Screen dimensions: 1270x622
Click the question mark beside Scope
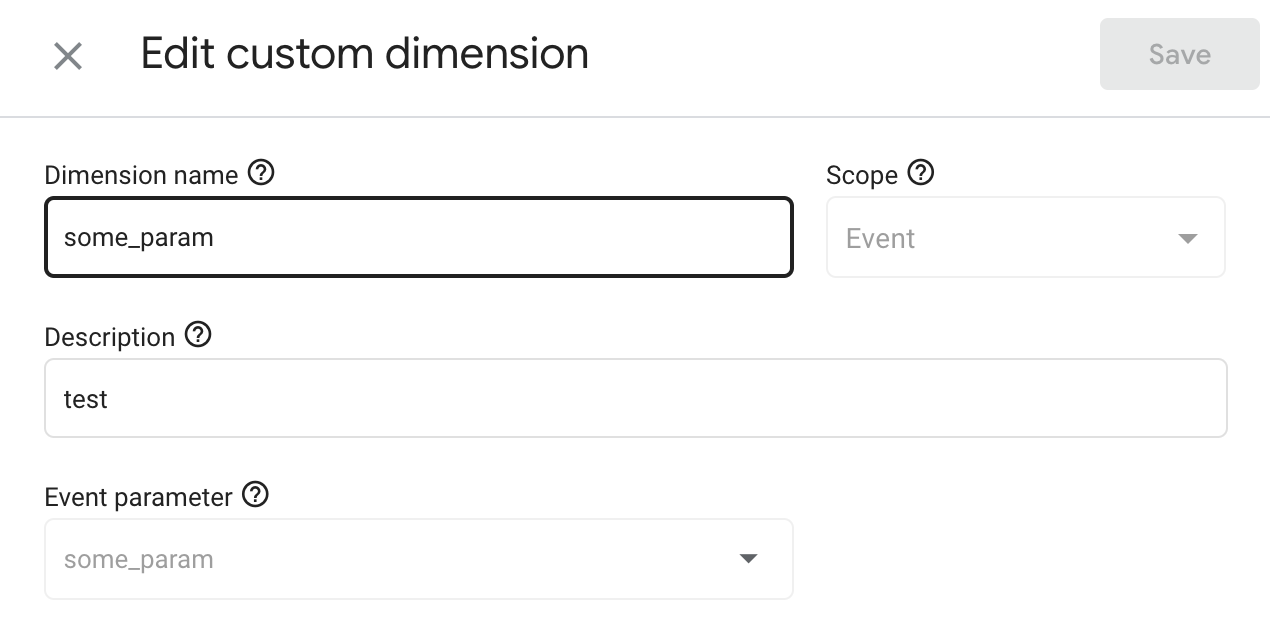point(922,173)
